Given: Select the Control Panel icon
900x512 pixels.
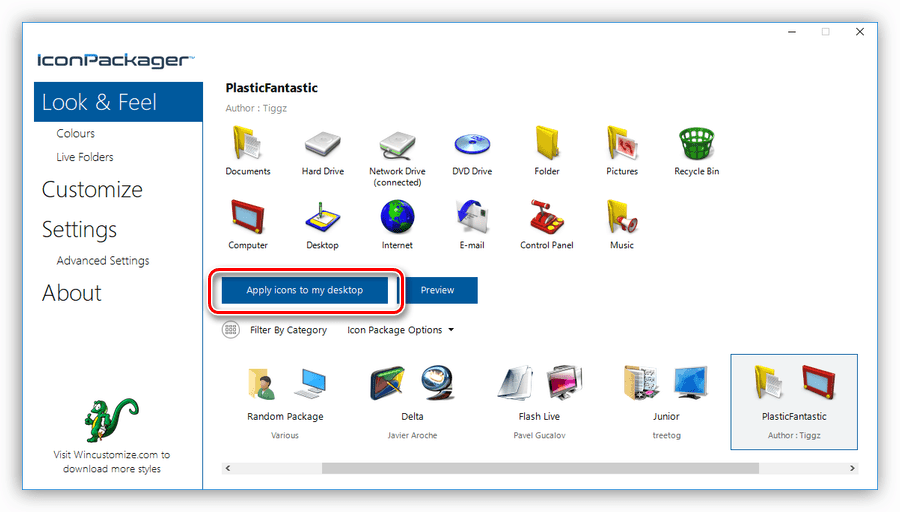Looking at the screenshot, I should 546,217.
